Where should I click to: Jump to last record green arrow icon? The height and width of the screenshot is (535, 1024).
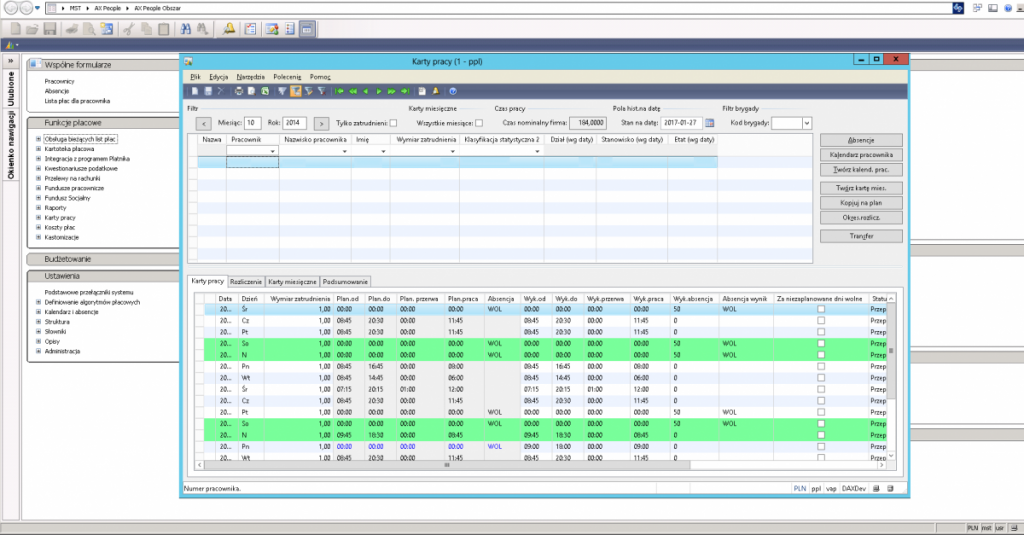[x=405, y=91]
